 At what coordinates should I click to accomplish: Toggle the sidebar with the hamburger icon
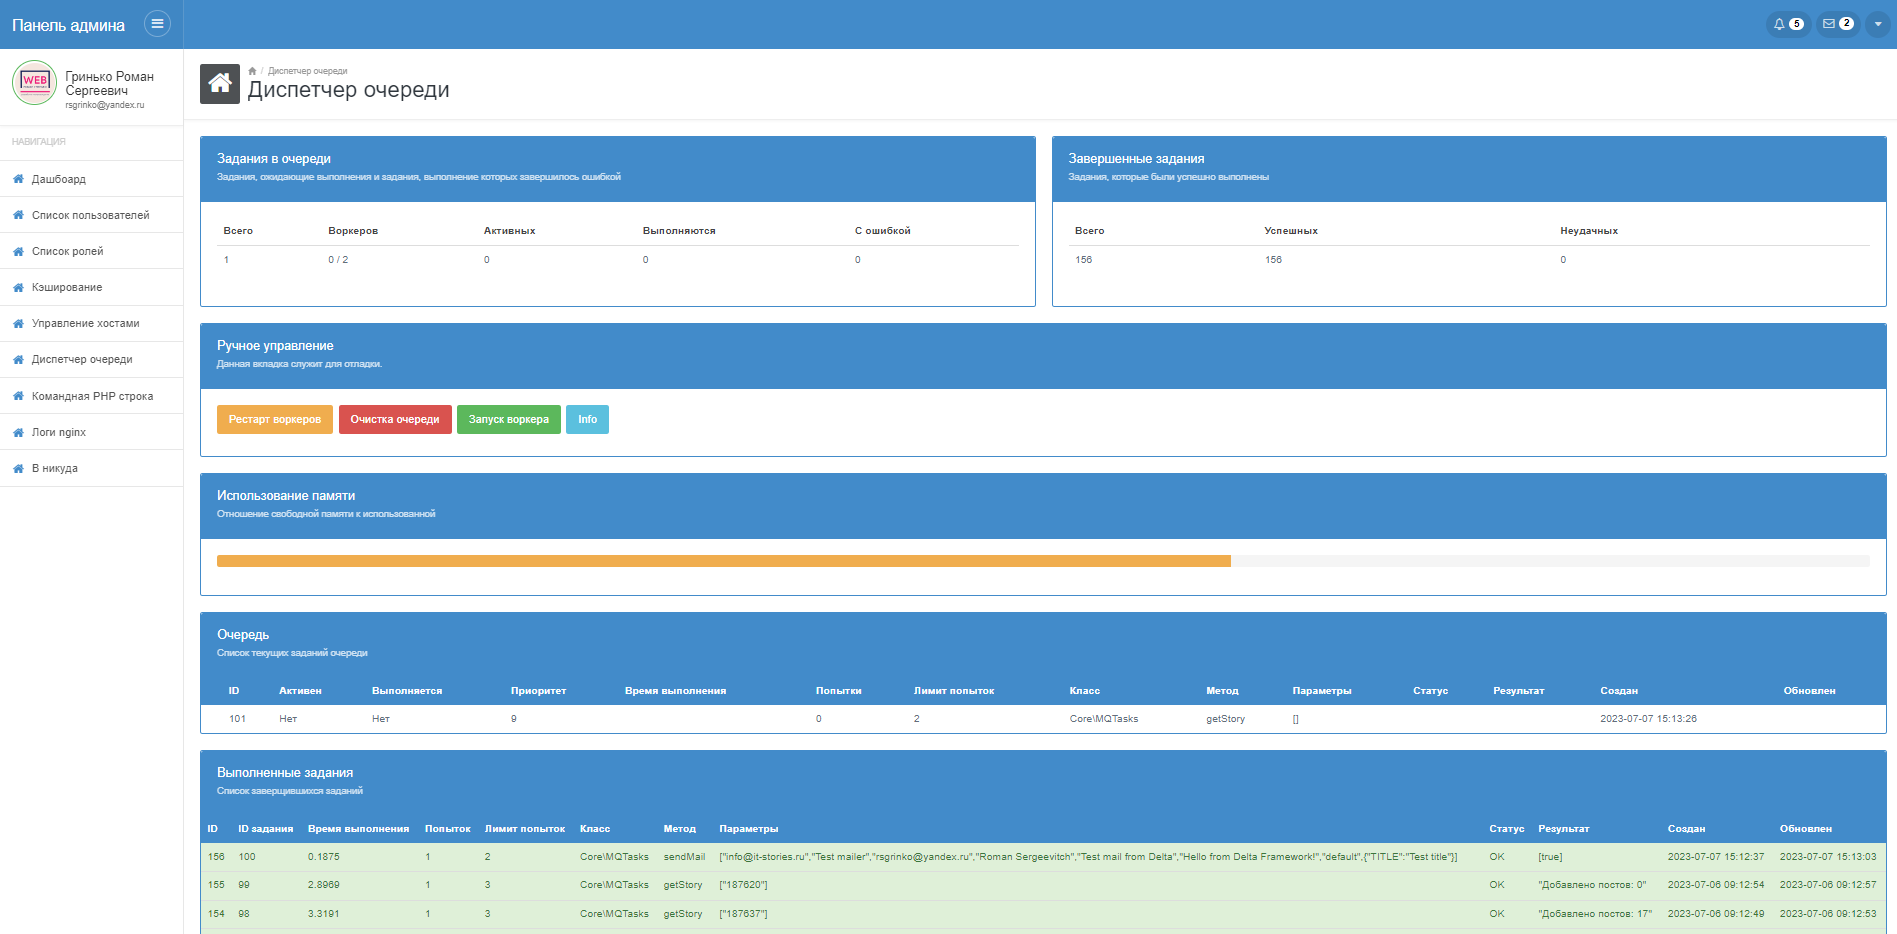157,23
